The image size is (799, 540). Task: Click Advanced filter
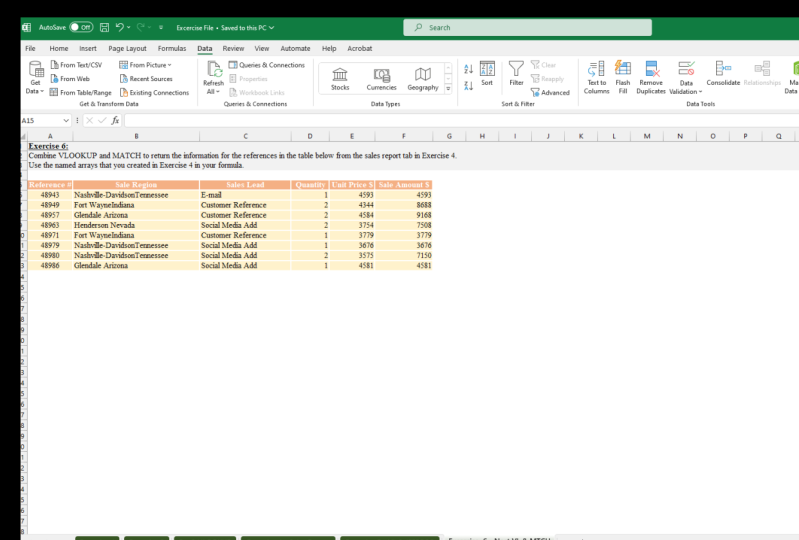(550, 92)
